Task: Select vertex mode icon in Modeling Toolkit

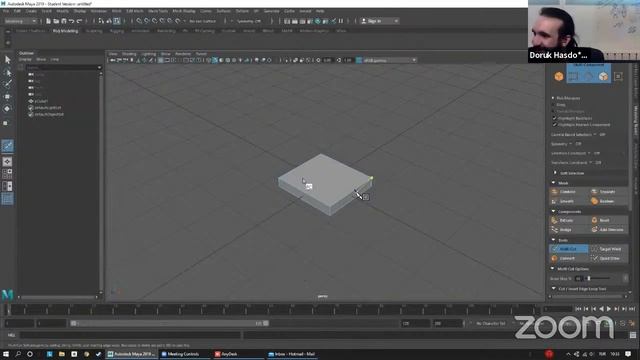Action: pyautogui.click(x=573, y=76)
